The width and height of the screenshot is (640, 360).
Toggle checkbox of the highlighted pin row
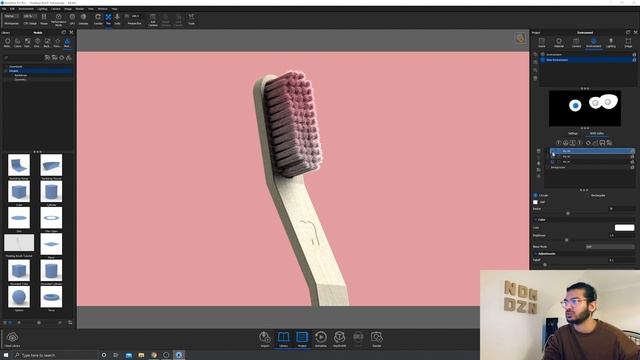coord(553,151)
